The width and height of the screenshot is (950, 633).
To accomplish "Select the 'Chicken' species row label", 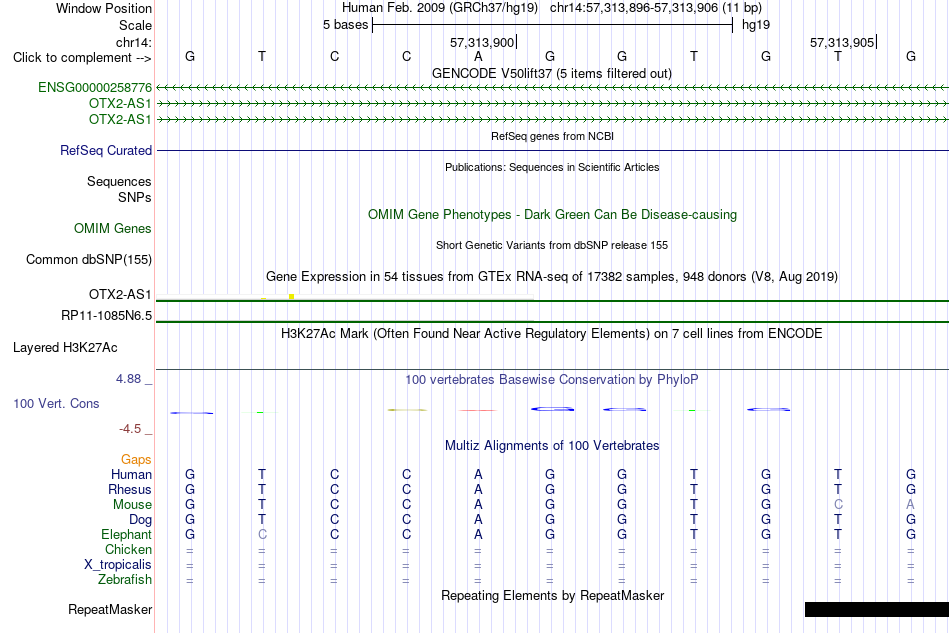I will point(128,549).
